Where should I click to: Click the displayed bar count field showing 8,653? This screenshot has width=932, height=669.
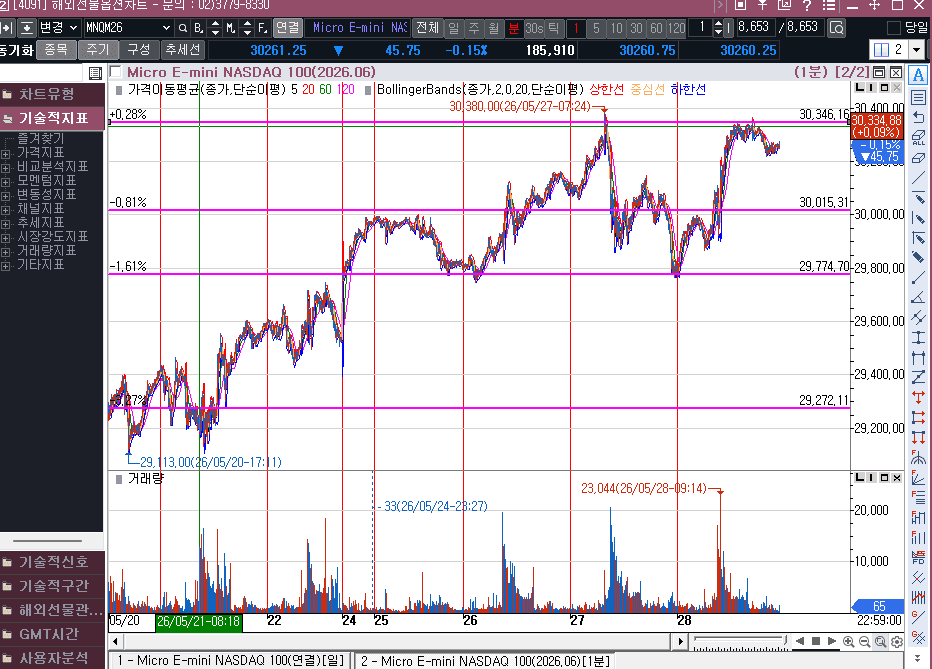(x=754, y=27)
